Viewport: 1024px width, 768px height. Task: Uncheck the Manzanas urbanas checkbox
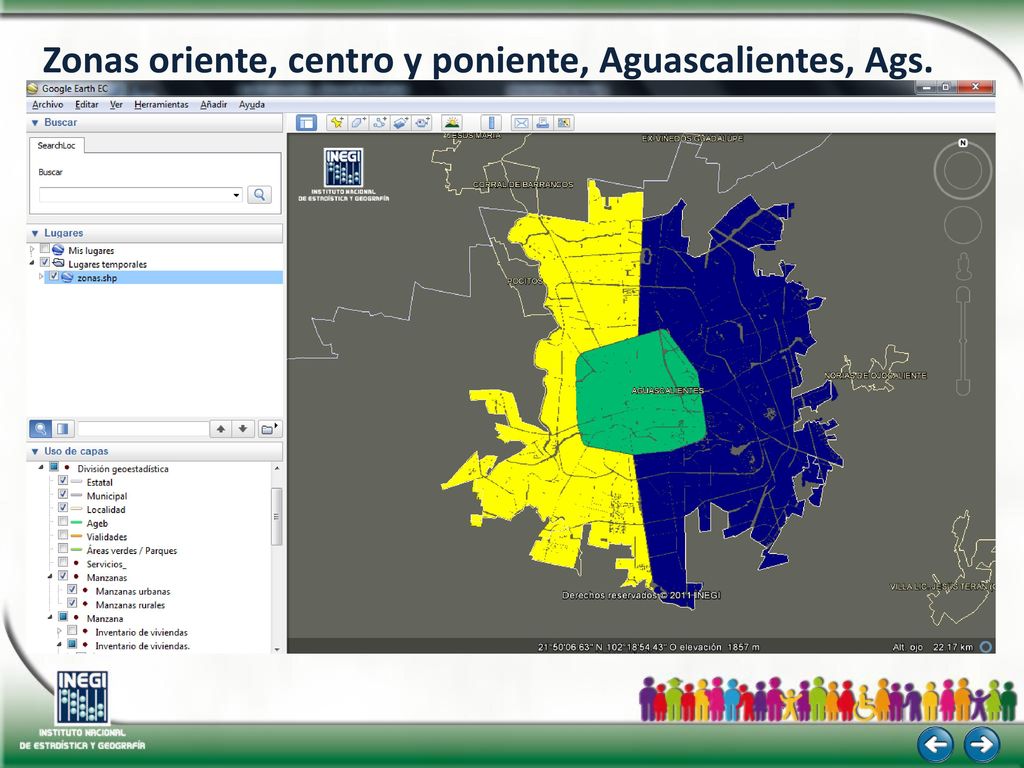[x=72, y=590]
